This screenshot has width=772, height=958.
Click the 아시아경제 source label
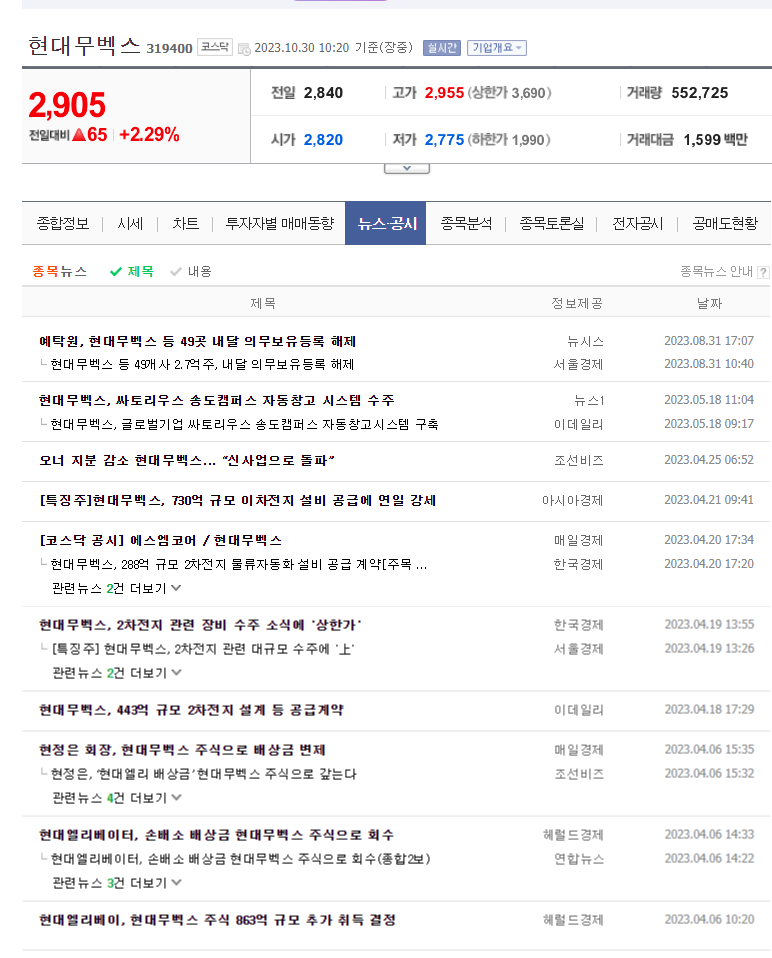(572, 501)
